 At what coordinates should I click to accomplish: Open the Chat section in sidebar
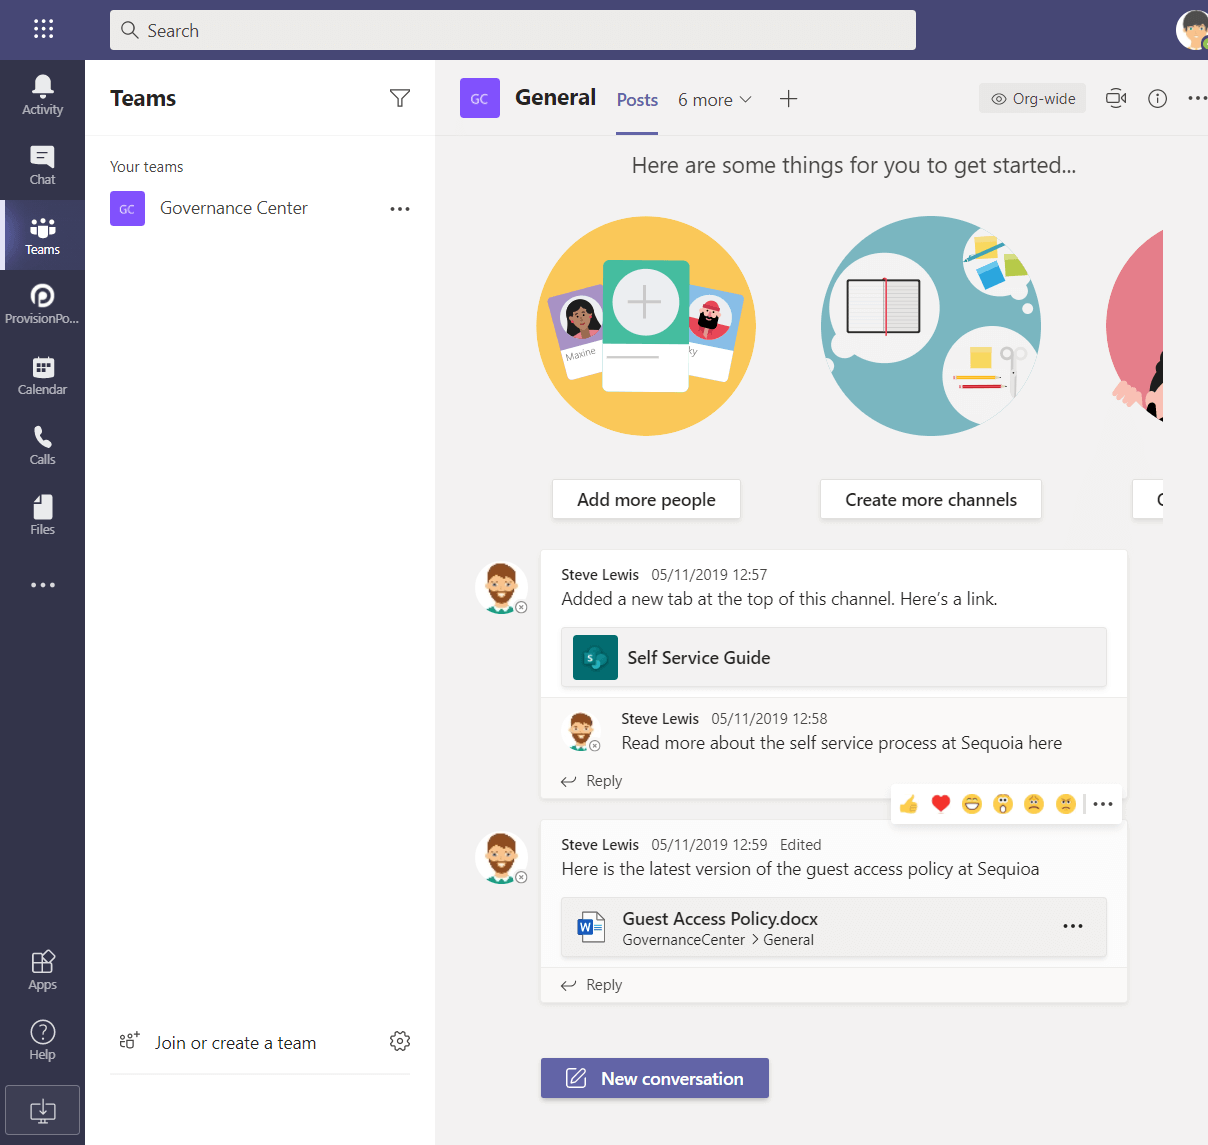(x=42, y=165)
